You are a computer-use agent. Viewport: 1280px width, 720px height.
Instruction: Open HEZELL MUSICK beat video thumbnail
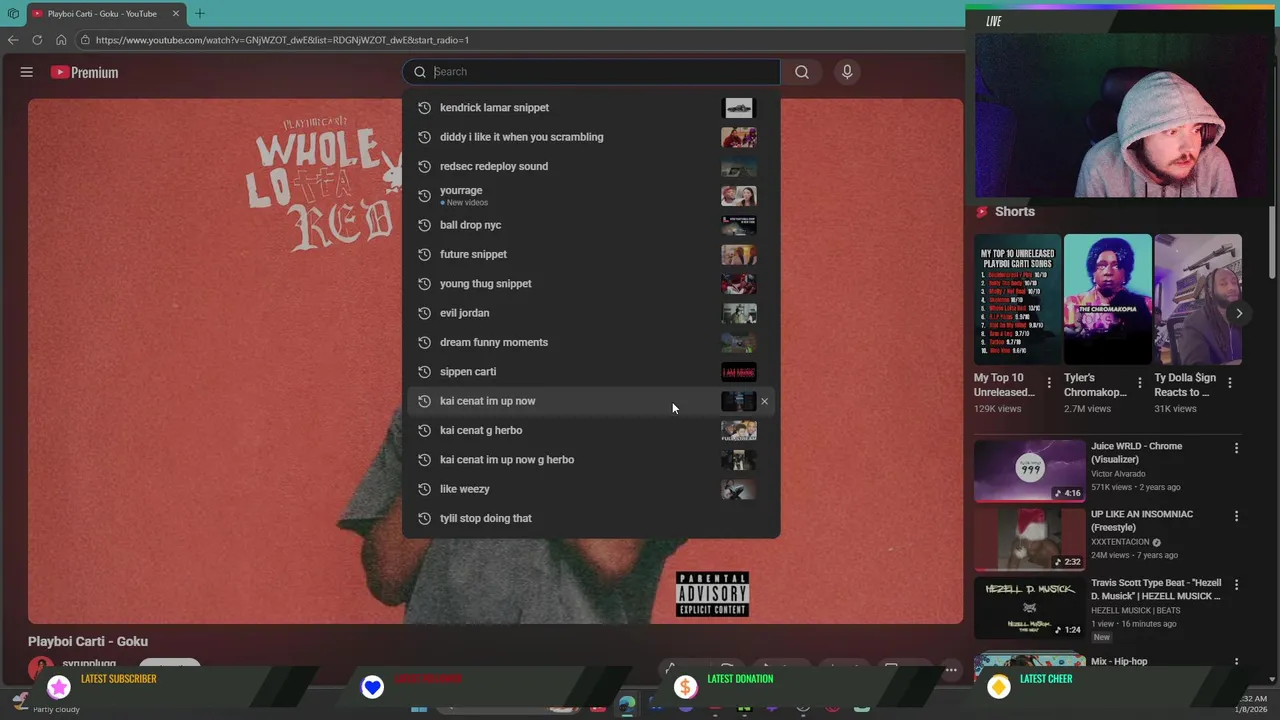point(1029,607)
